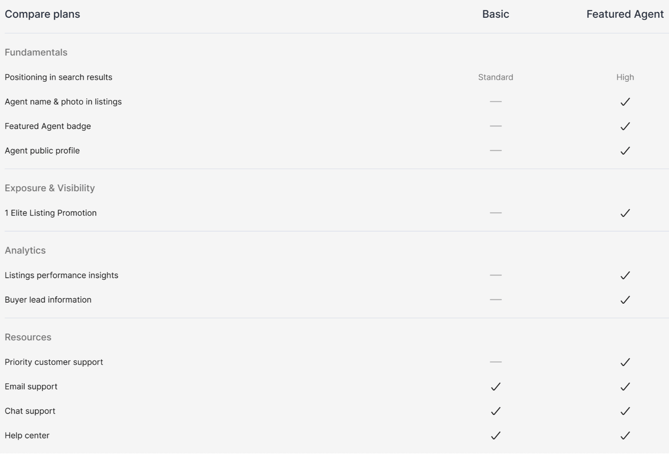Screen dimensions: 669x455
Task: Click Basic plan dash for Priority customer support
Action: pyautogui.click(x=496, y=362)
